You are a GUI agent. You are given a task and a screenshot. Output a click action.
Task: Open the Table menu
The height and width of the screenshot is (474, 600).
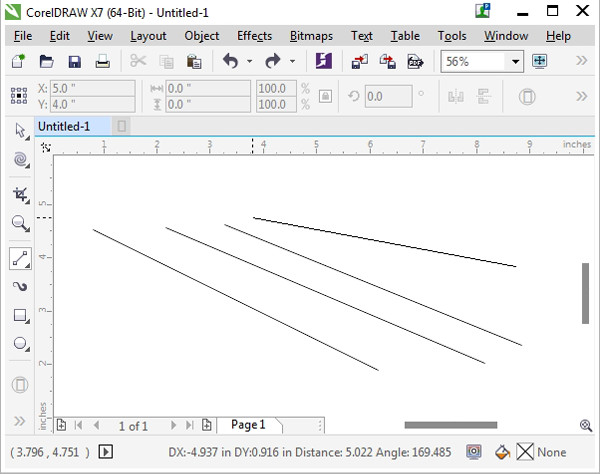pos(405,36)
